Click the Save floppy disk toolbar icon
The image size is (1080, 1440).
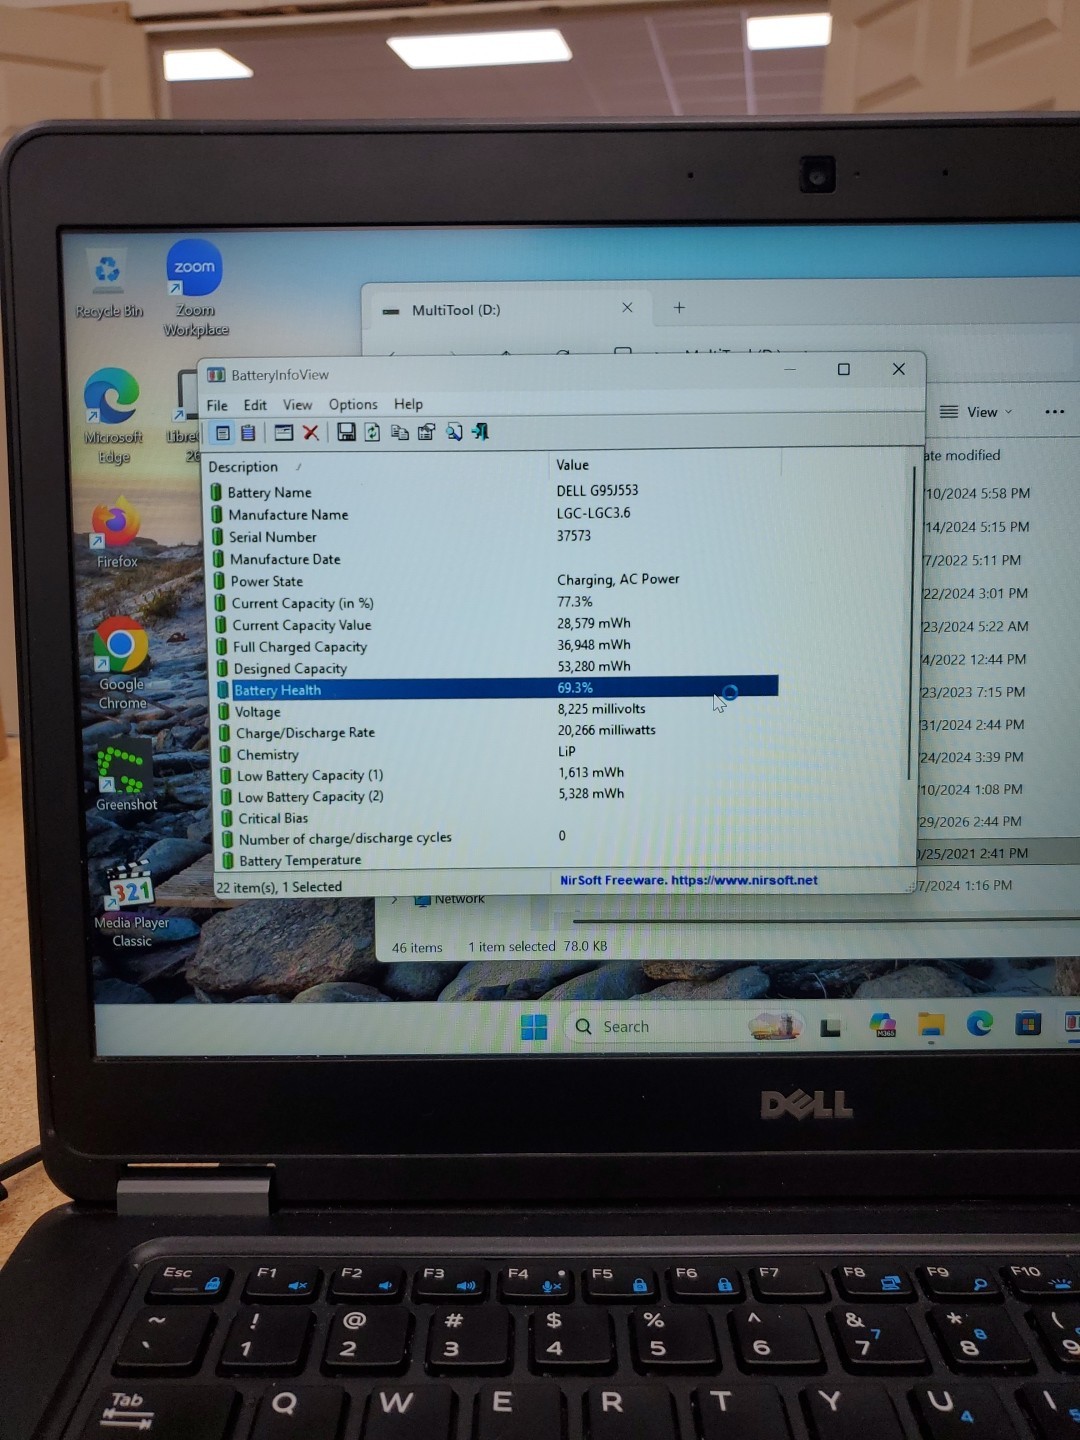346,432
